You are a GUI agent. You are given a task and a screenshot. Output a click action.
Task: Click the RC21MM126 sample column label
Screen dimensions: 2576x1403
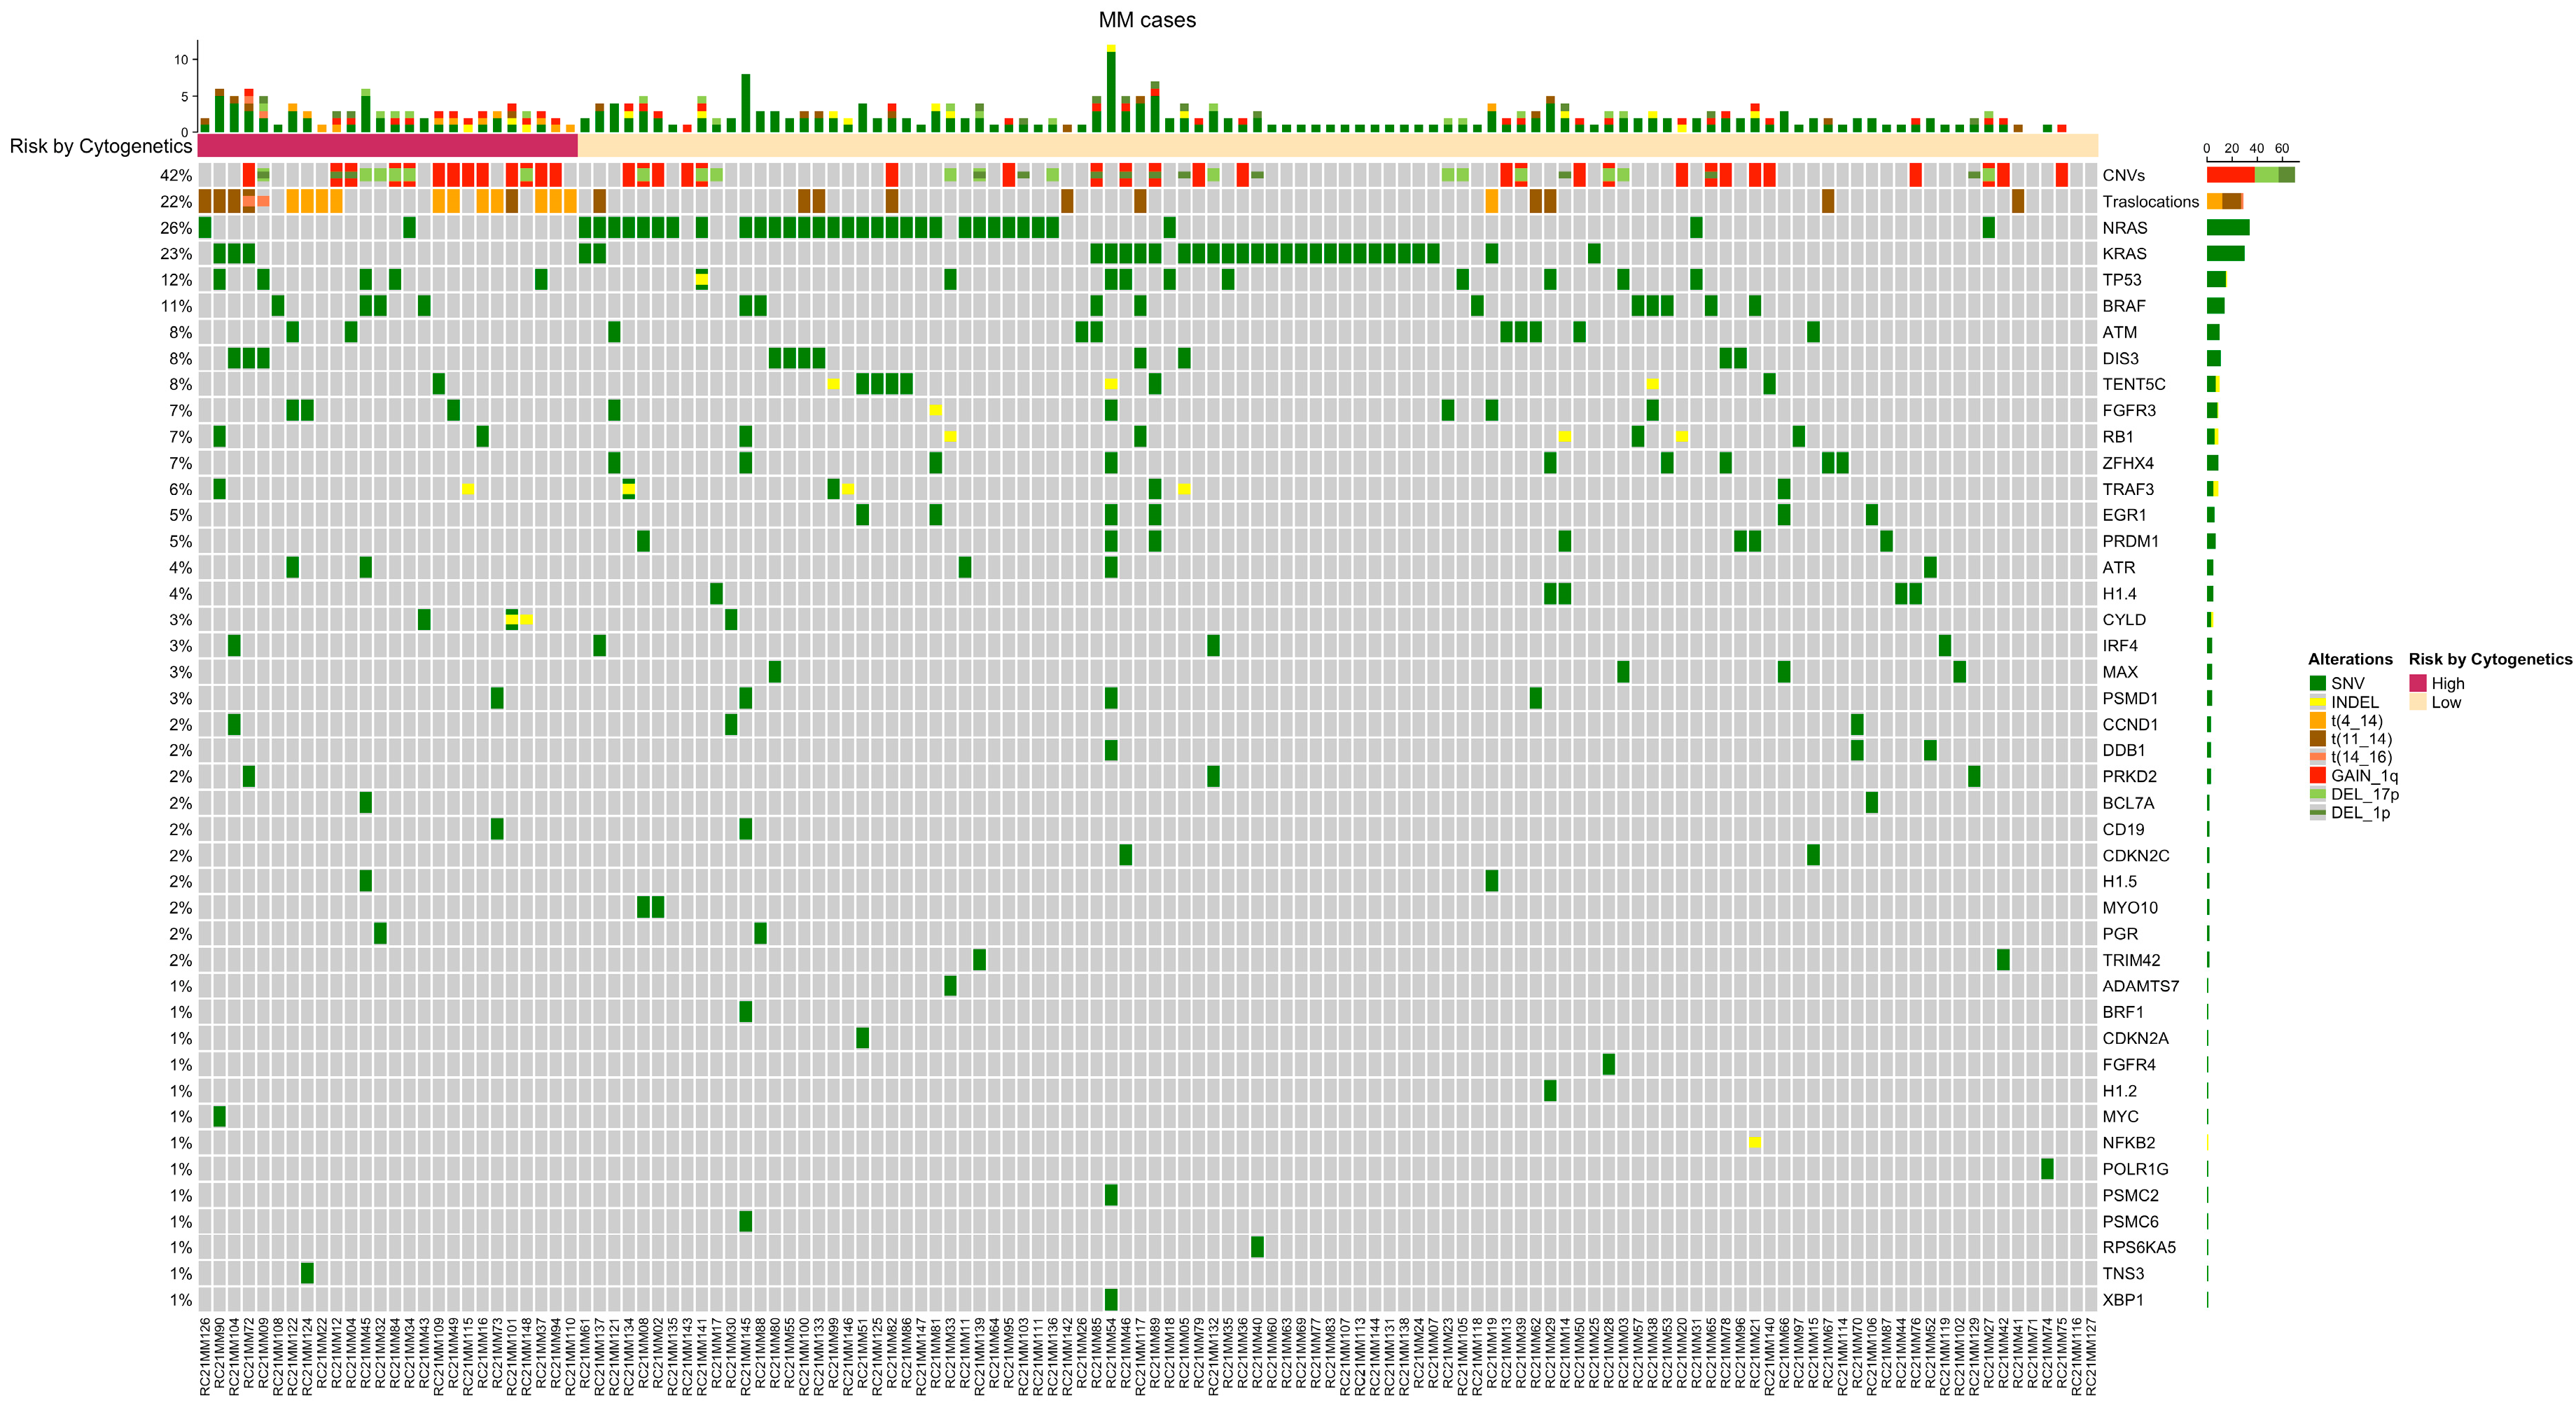point(205,1357)
